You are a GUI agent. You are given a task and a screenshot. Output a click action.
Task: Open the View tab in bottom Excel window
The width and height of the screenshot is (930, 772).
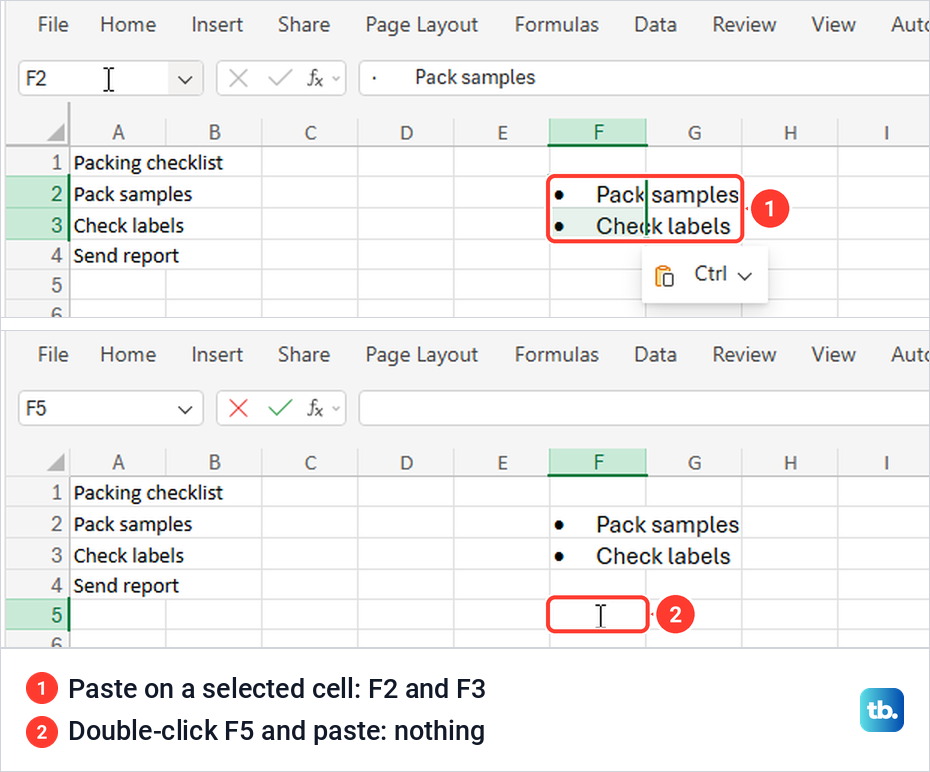click(833, 355)
